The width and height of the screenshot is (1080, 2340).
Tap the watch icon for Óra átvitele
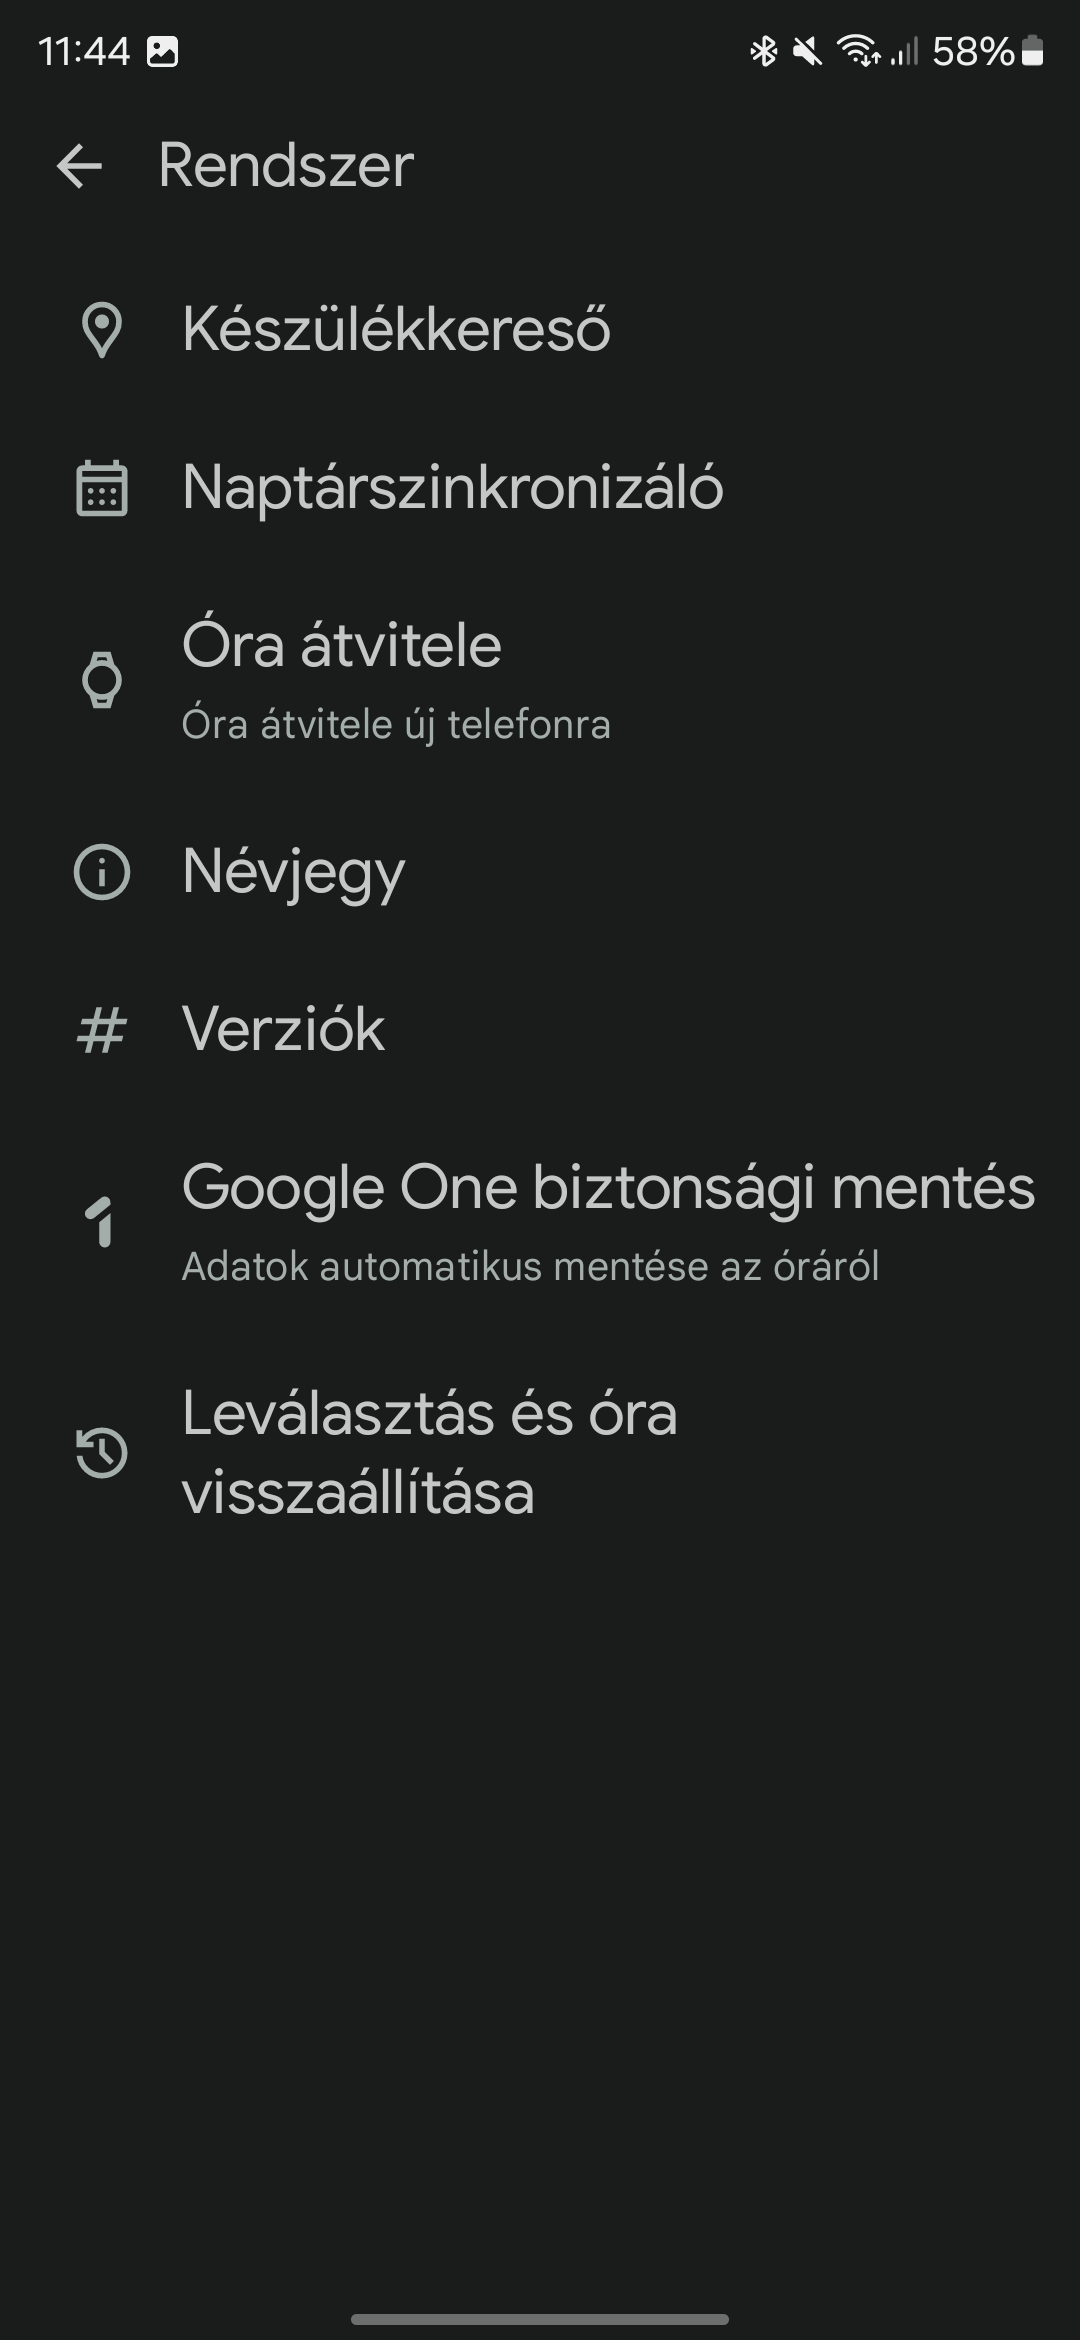click(102, 680)
